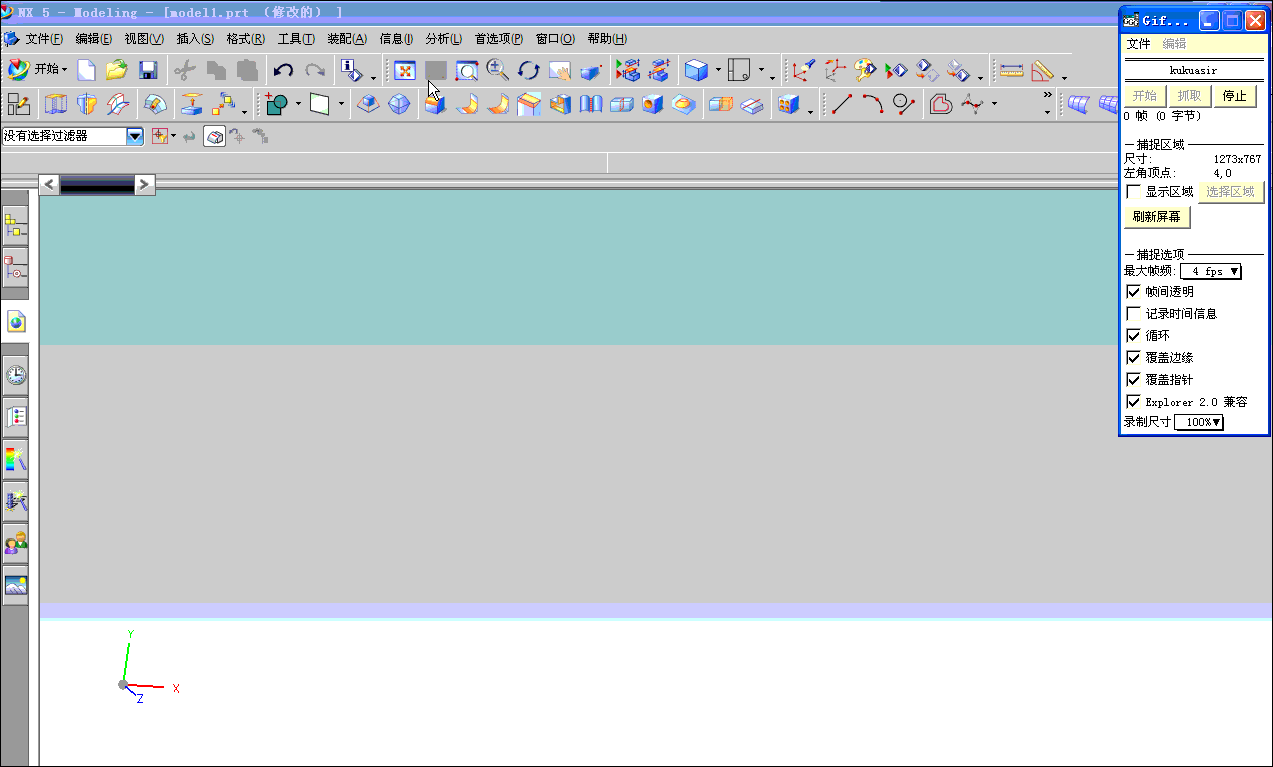1273x767 pixels.
Task: Click the Measure distance ruler icon
Action: coord(1013,70)
